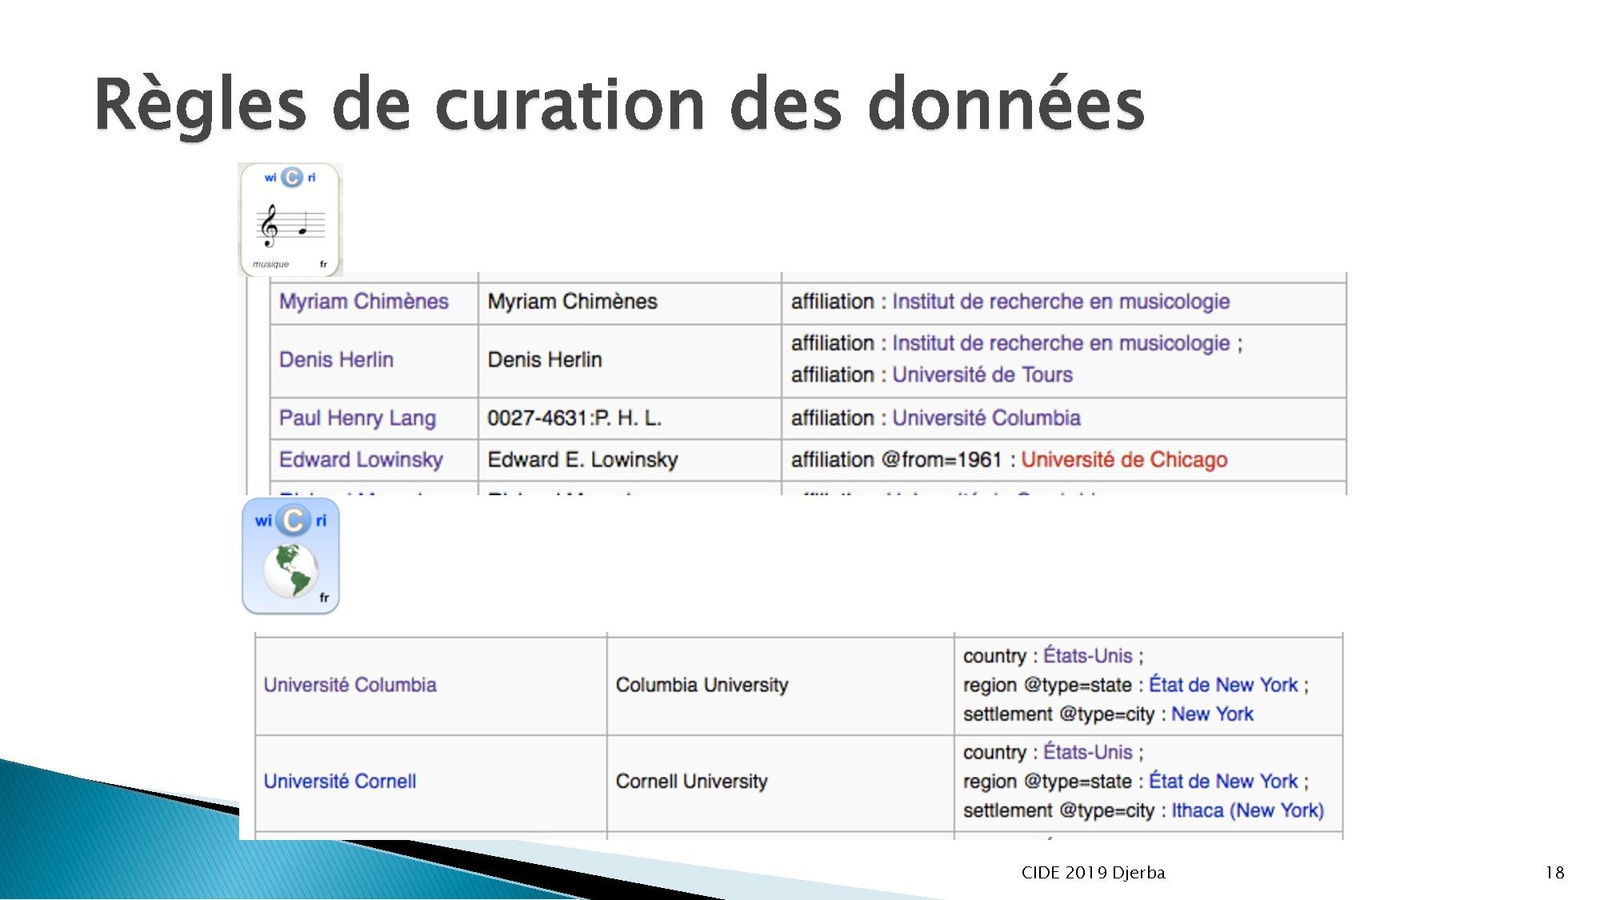The height and width of the screenshot is (900, 1600).
Task: Follow the Edward Lowinsky link
Action: coord(361,459)
